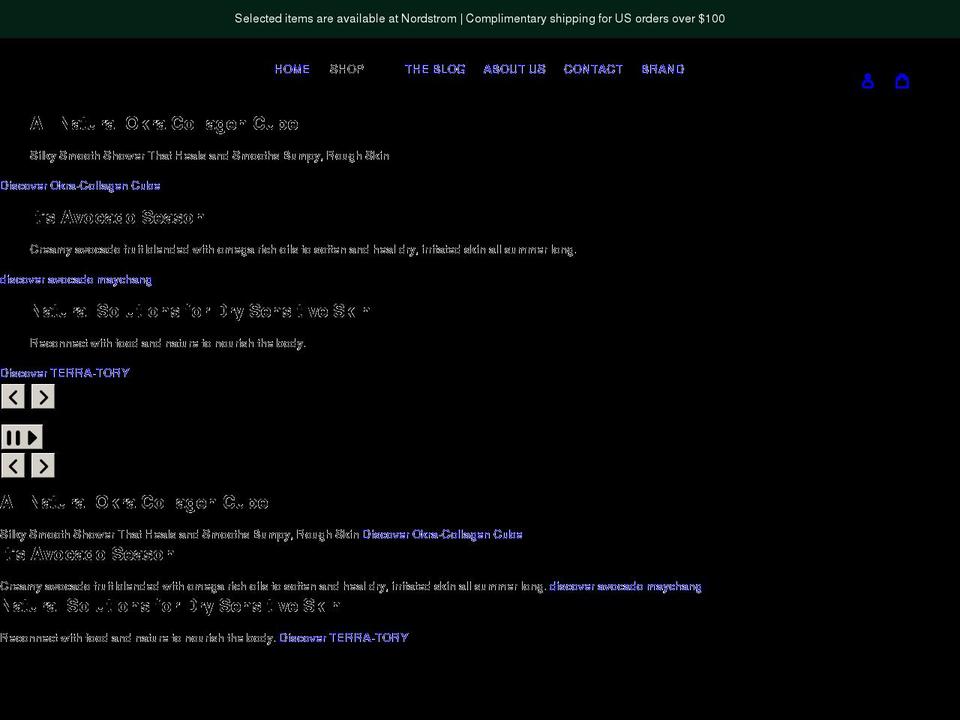Click discover avocado maychang link after Creamy avocado sentence
The image size is (960, 720).
tap(625, 587)
